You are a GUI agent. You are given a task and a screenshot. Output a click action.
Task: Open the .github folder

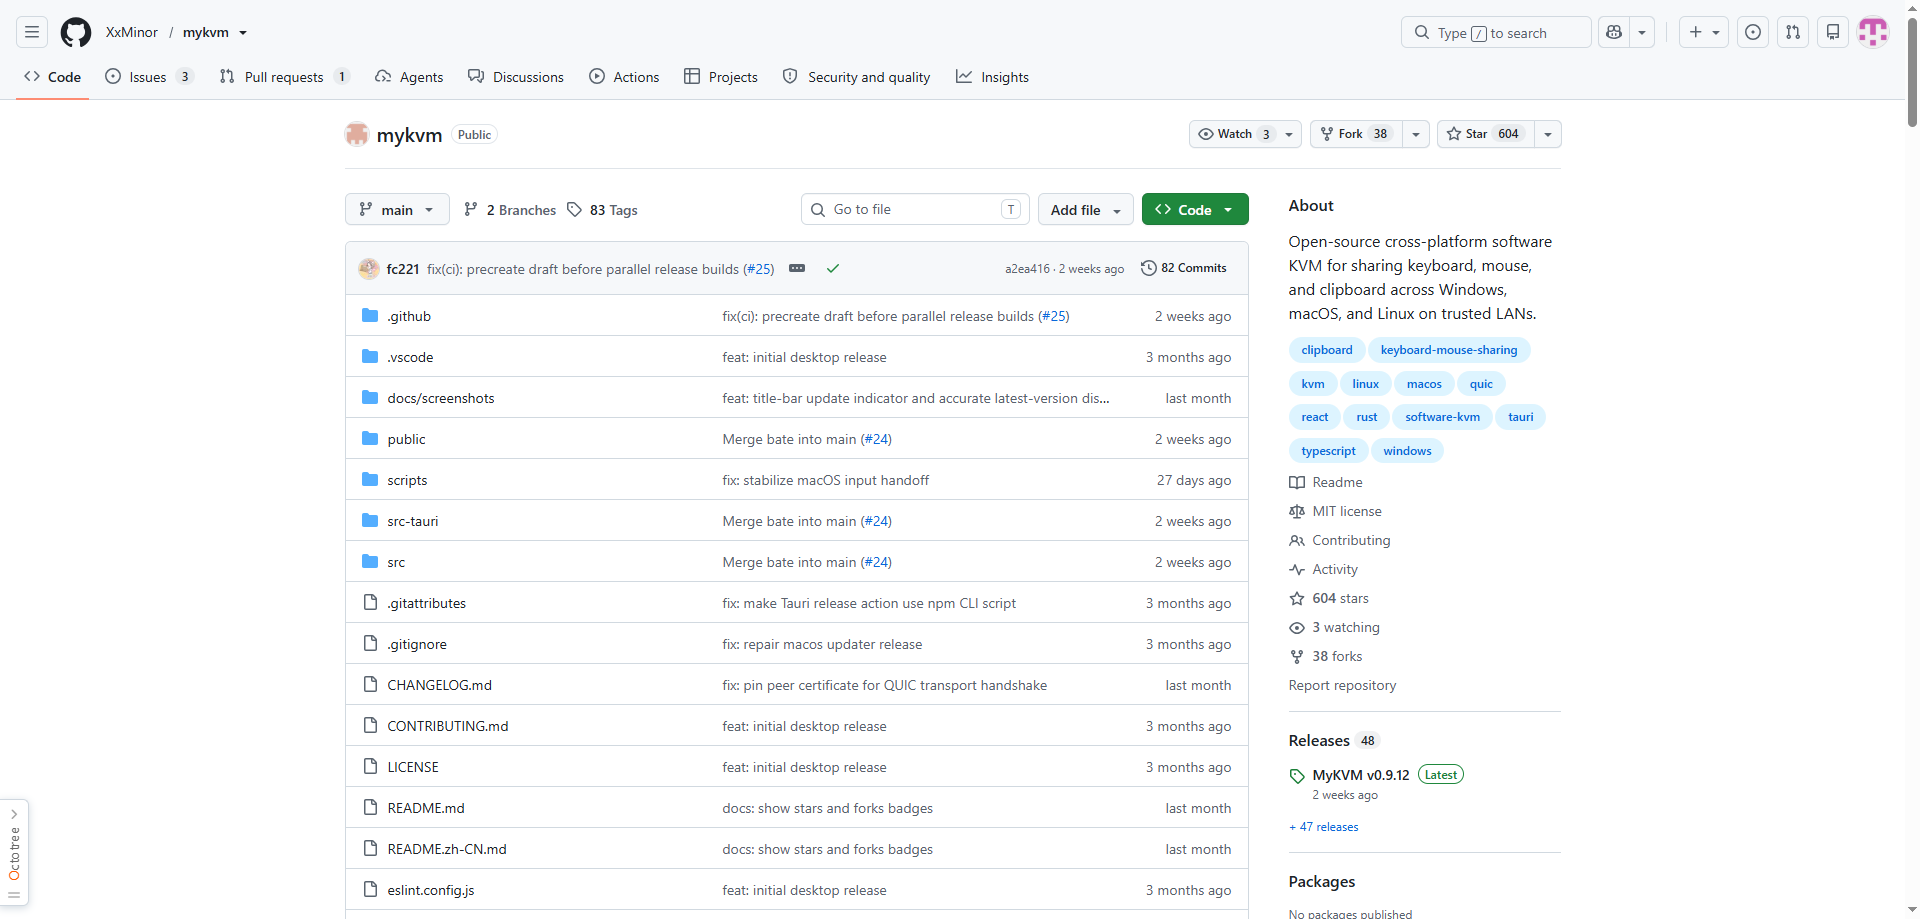pos(409,316)
